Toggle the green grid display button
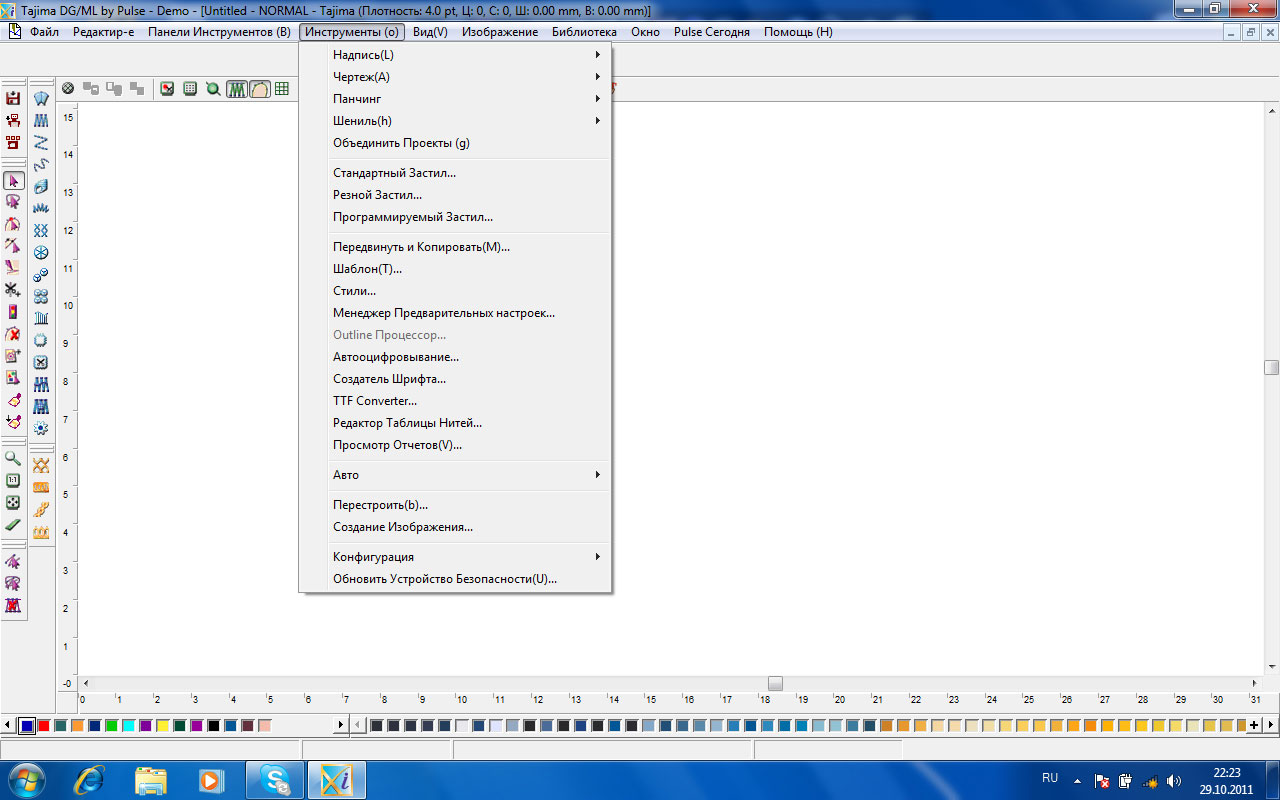The height and width of the screenshot is (800, 1280). coord(282,89)
